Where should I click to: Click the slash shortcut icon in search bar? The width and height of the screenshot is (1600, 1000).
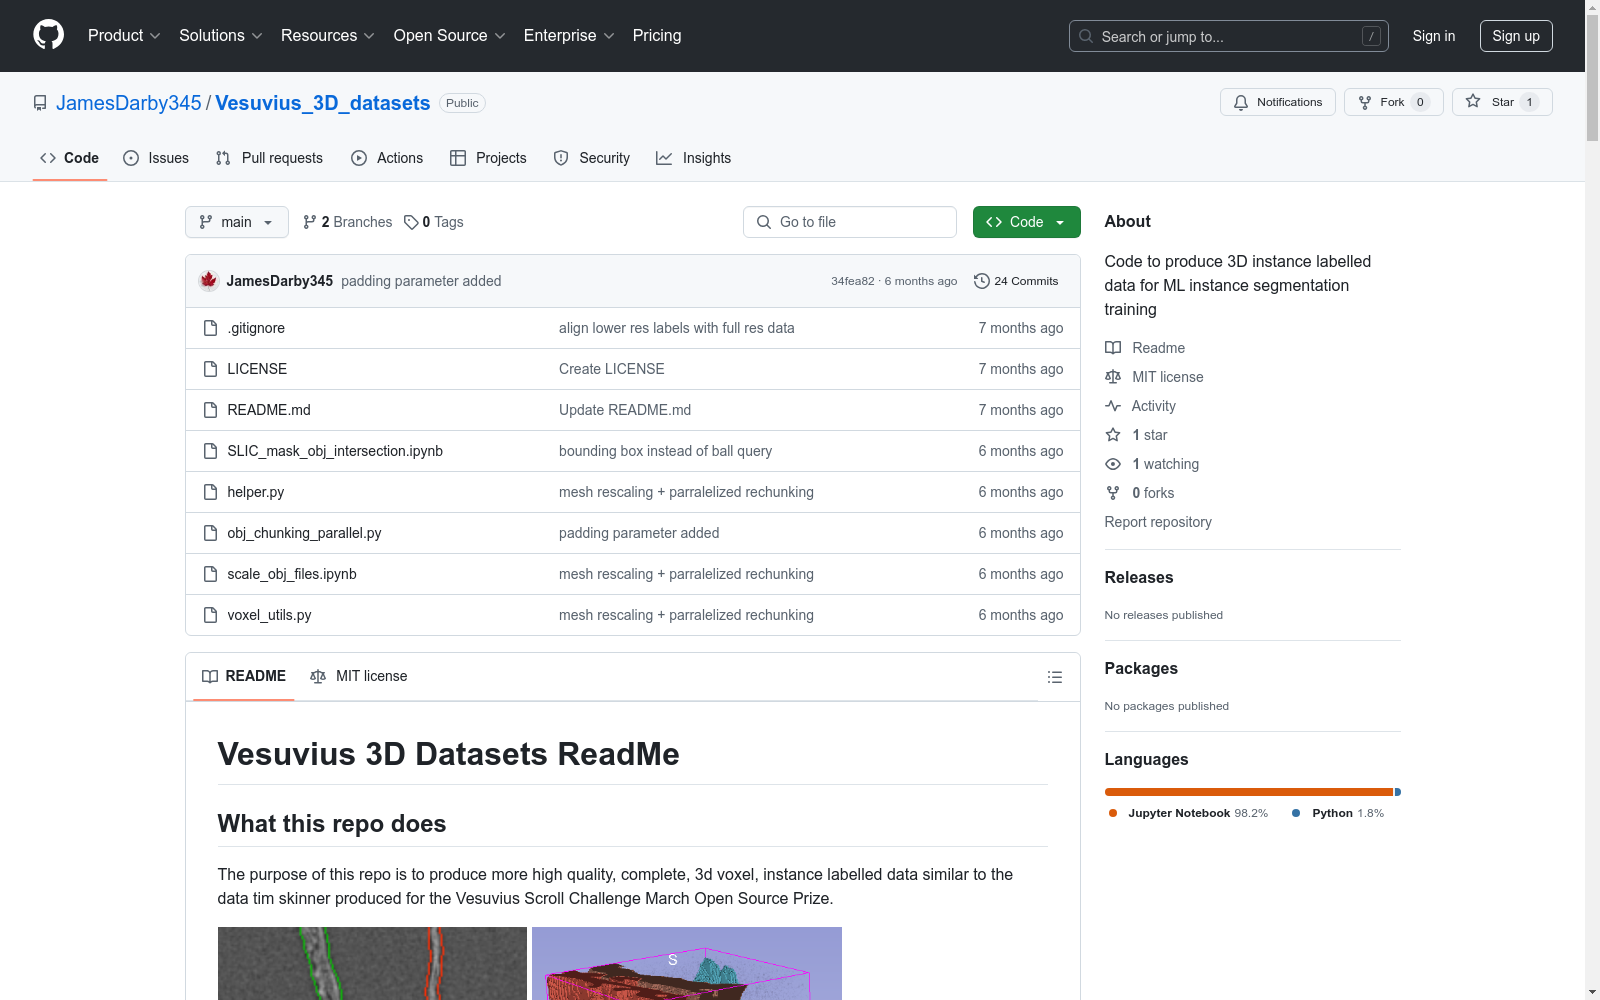click(x=1371, y=36)
